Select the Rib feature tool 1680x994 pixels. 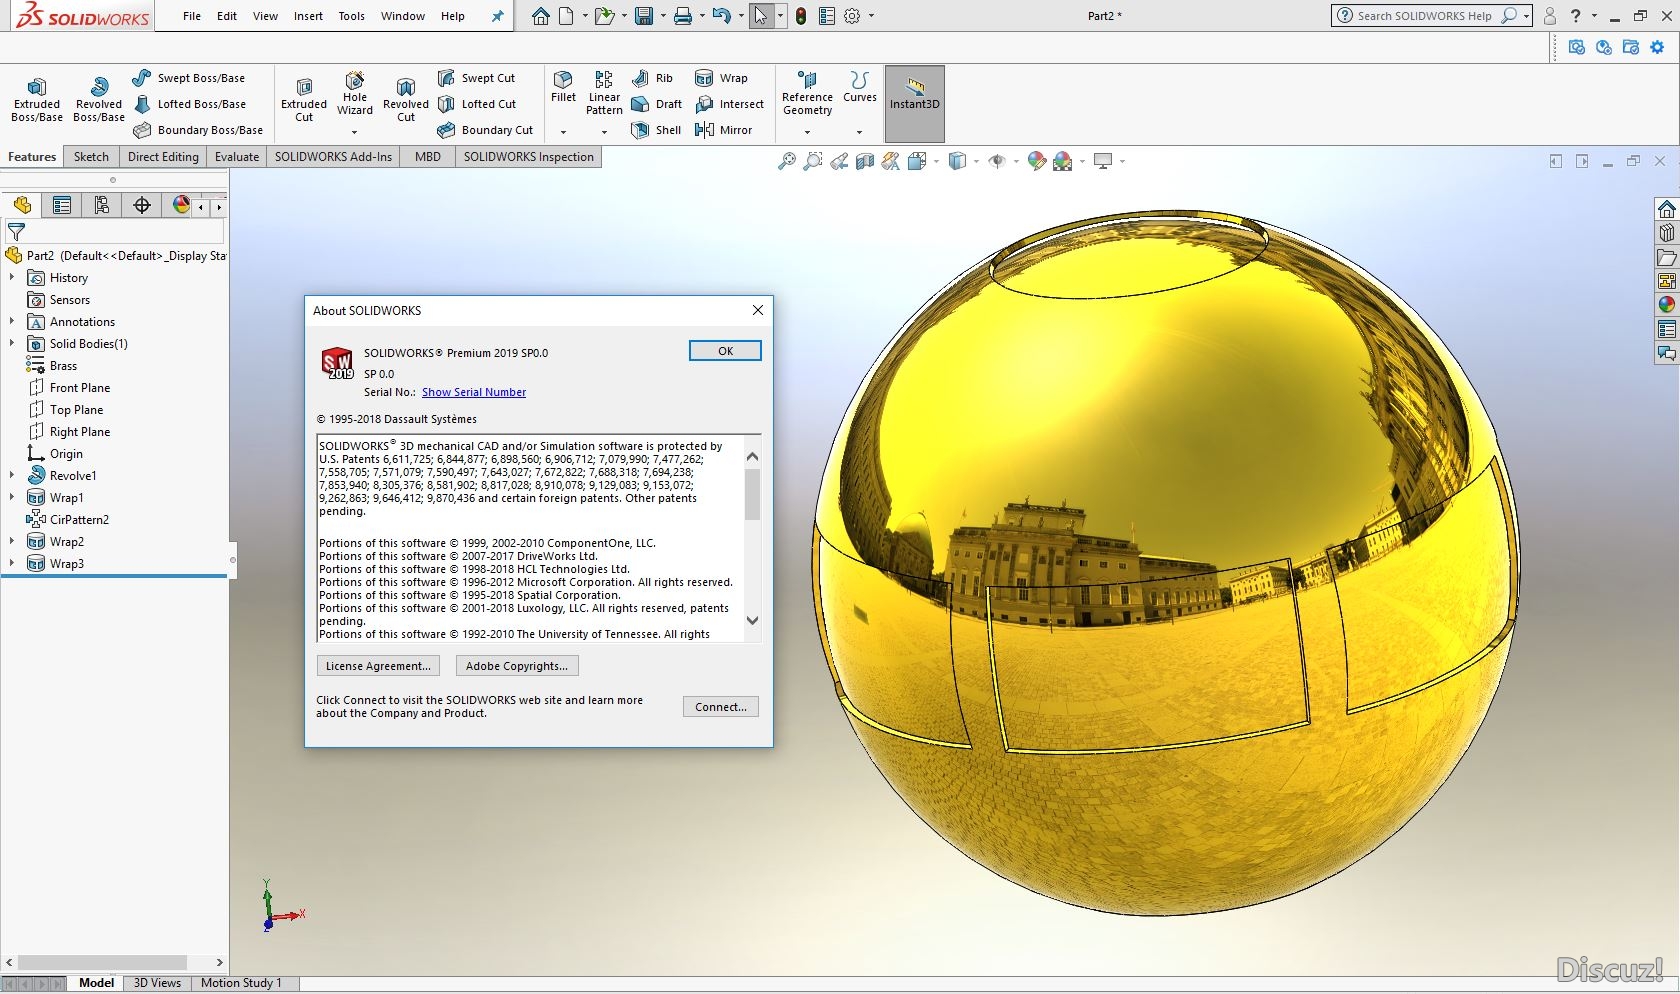click(x=652, y=78)
